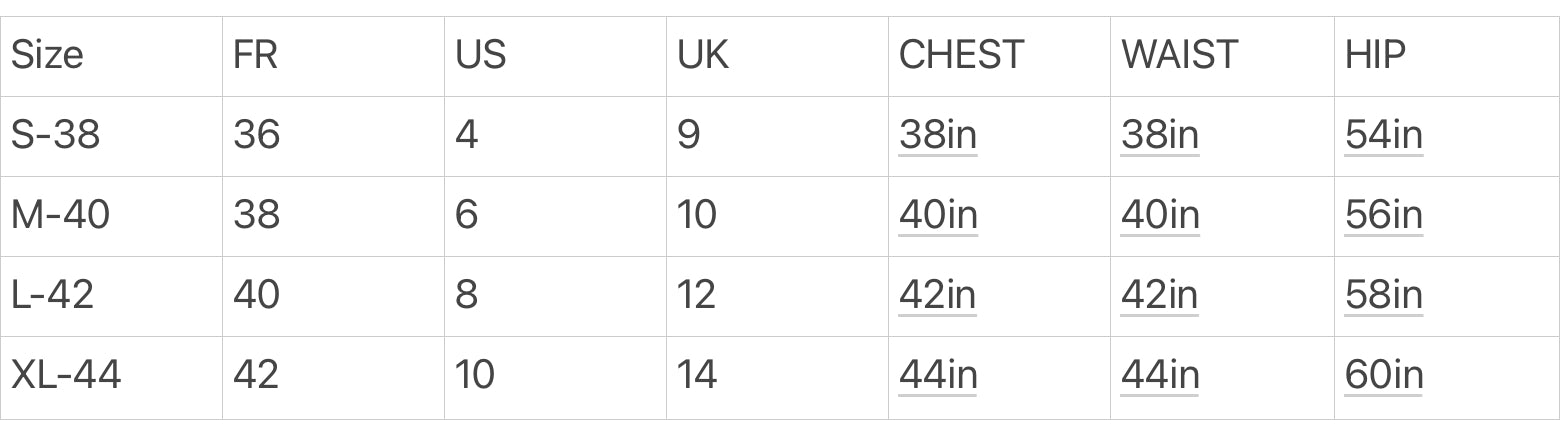
Task: Open the 38in waist link for S-38
Action: click(1159, 135)
